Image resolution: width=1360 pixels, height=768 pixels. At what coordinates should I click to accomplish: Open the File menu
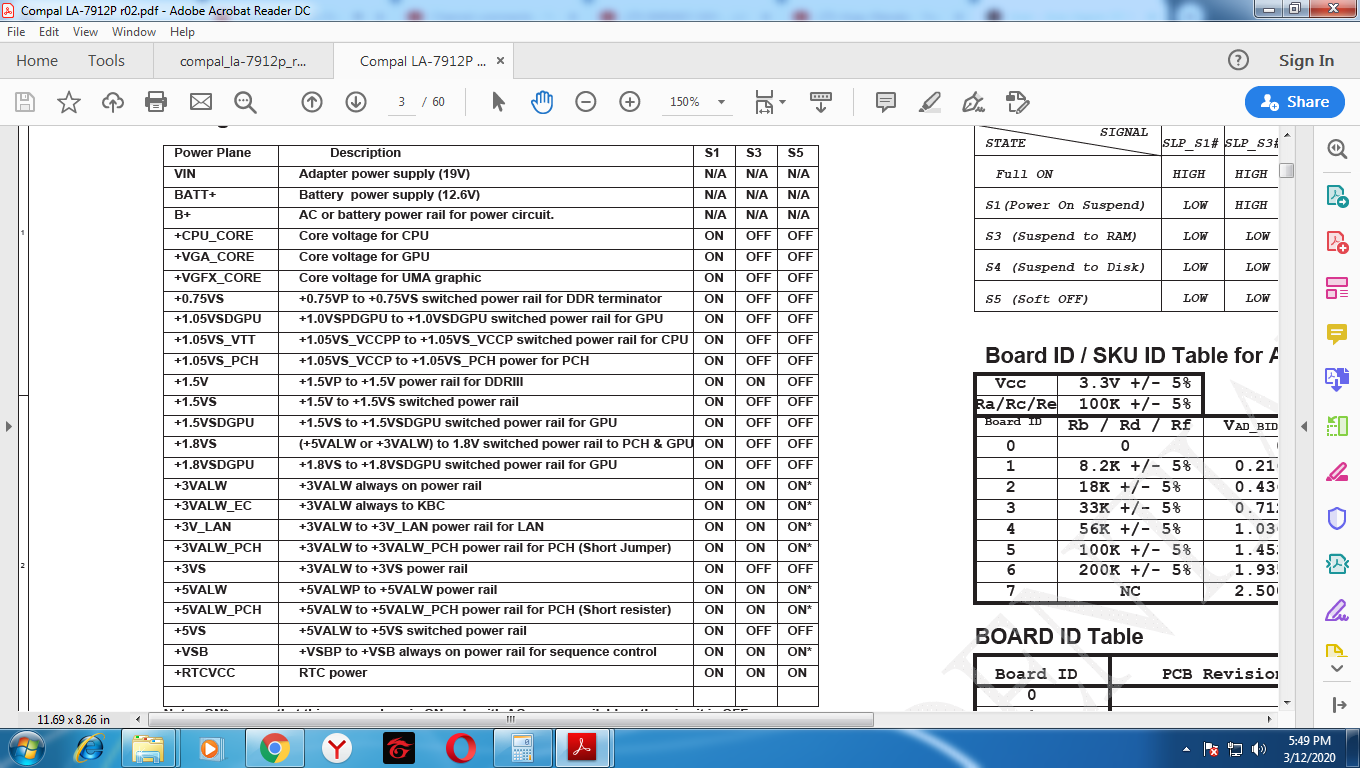point(16,32)
